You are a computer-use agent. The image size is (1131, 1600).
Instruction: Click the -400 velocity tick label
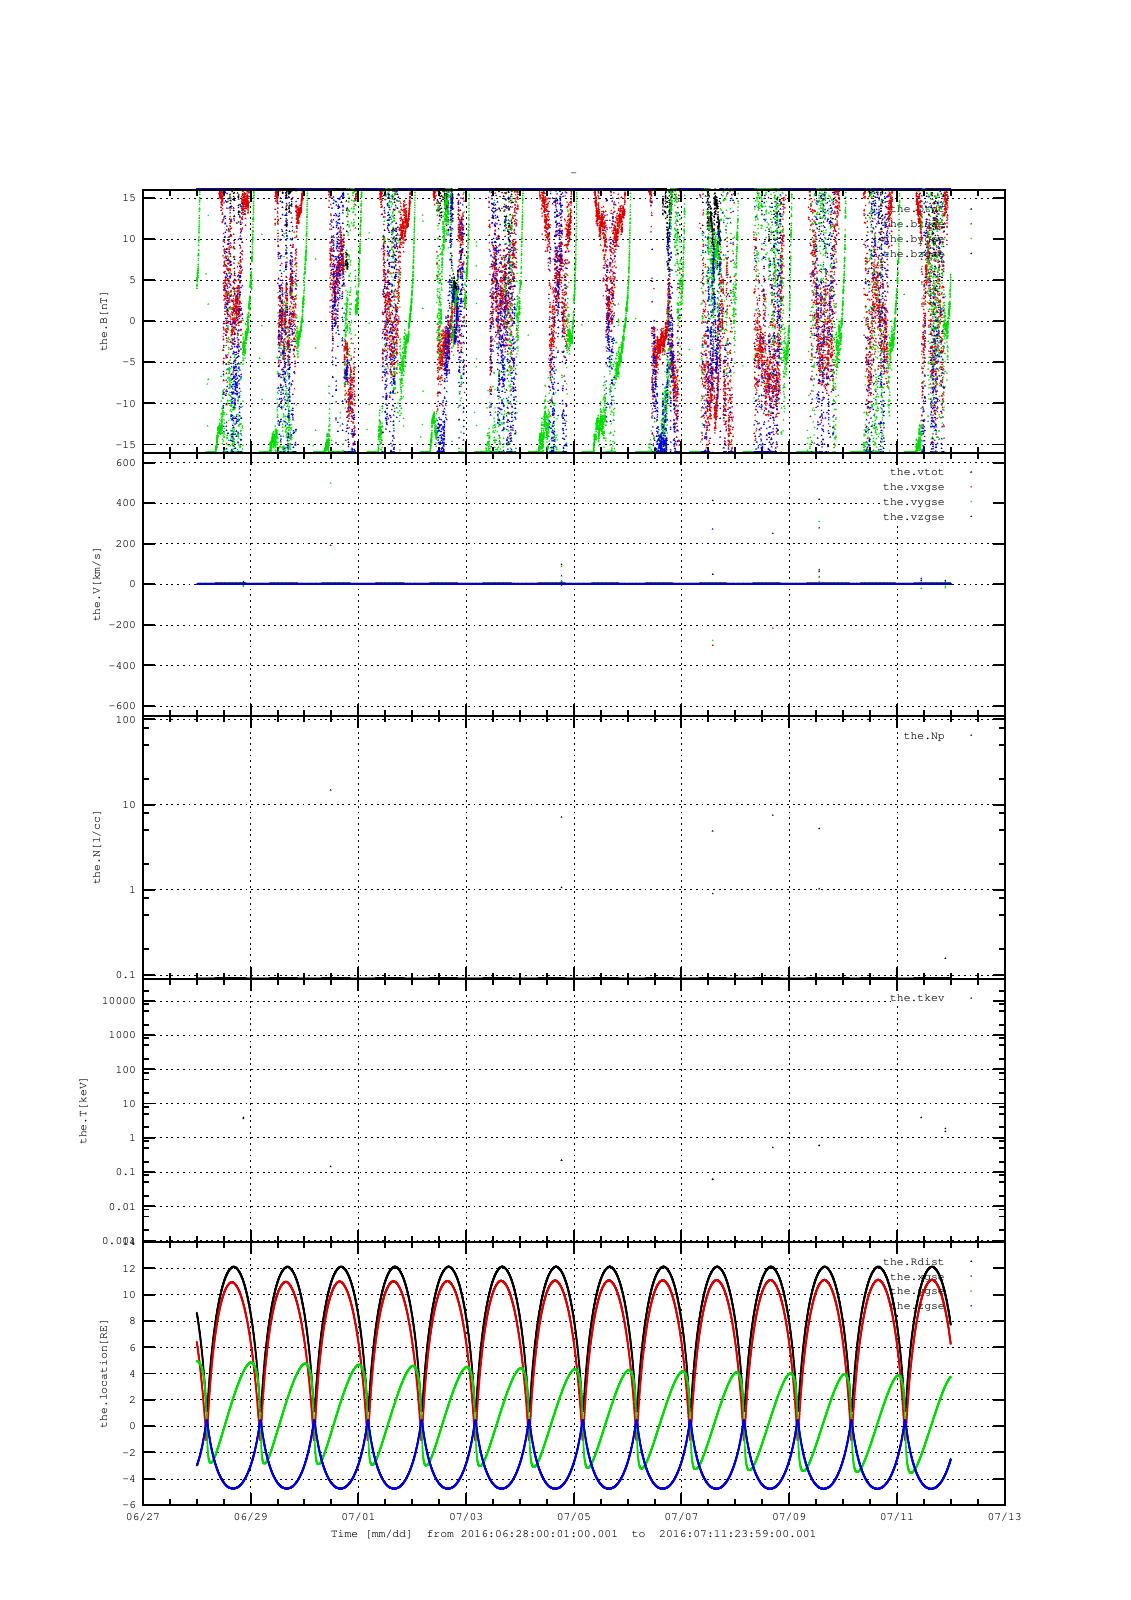click(x=122, y=665)
